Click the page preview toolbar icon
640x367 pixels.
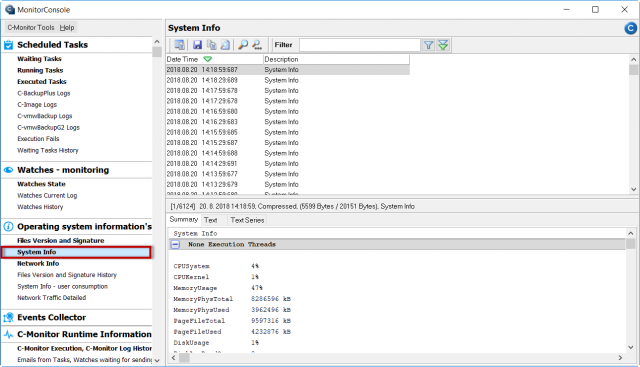pos(225,45)
